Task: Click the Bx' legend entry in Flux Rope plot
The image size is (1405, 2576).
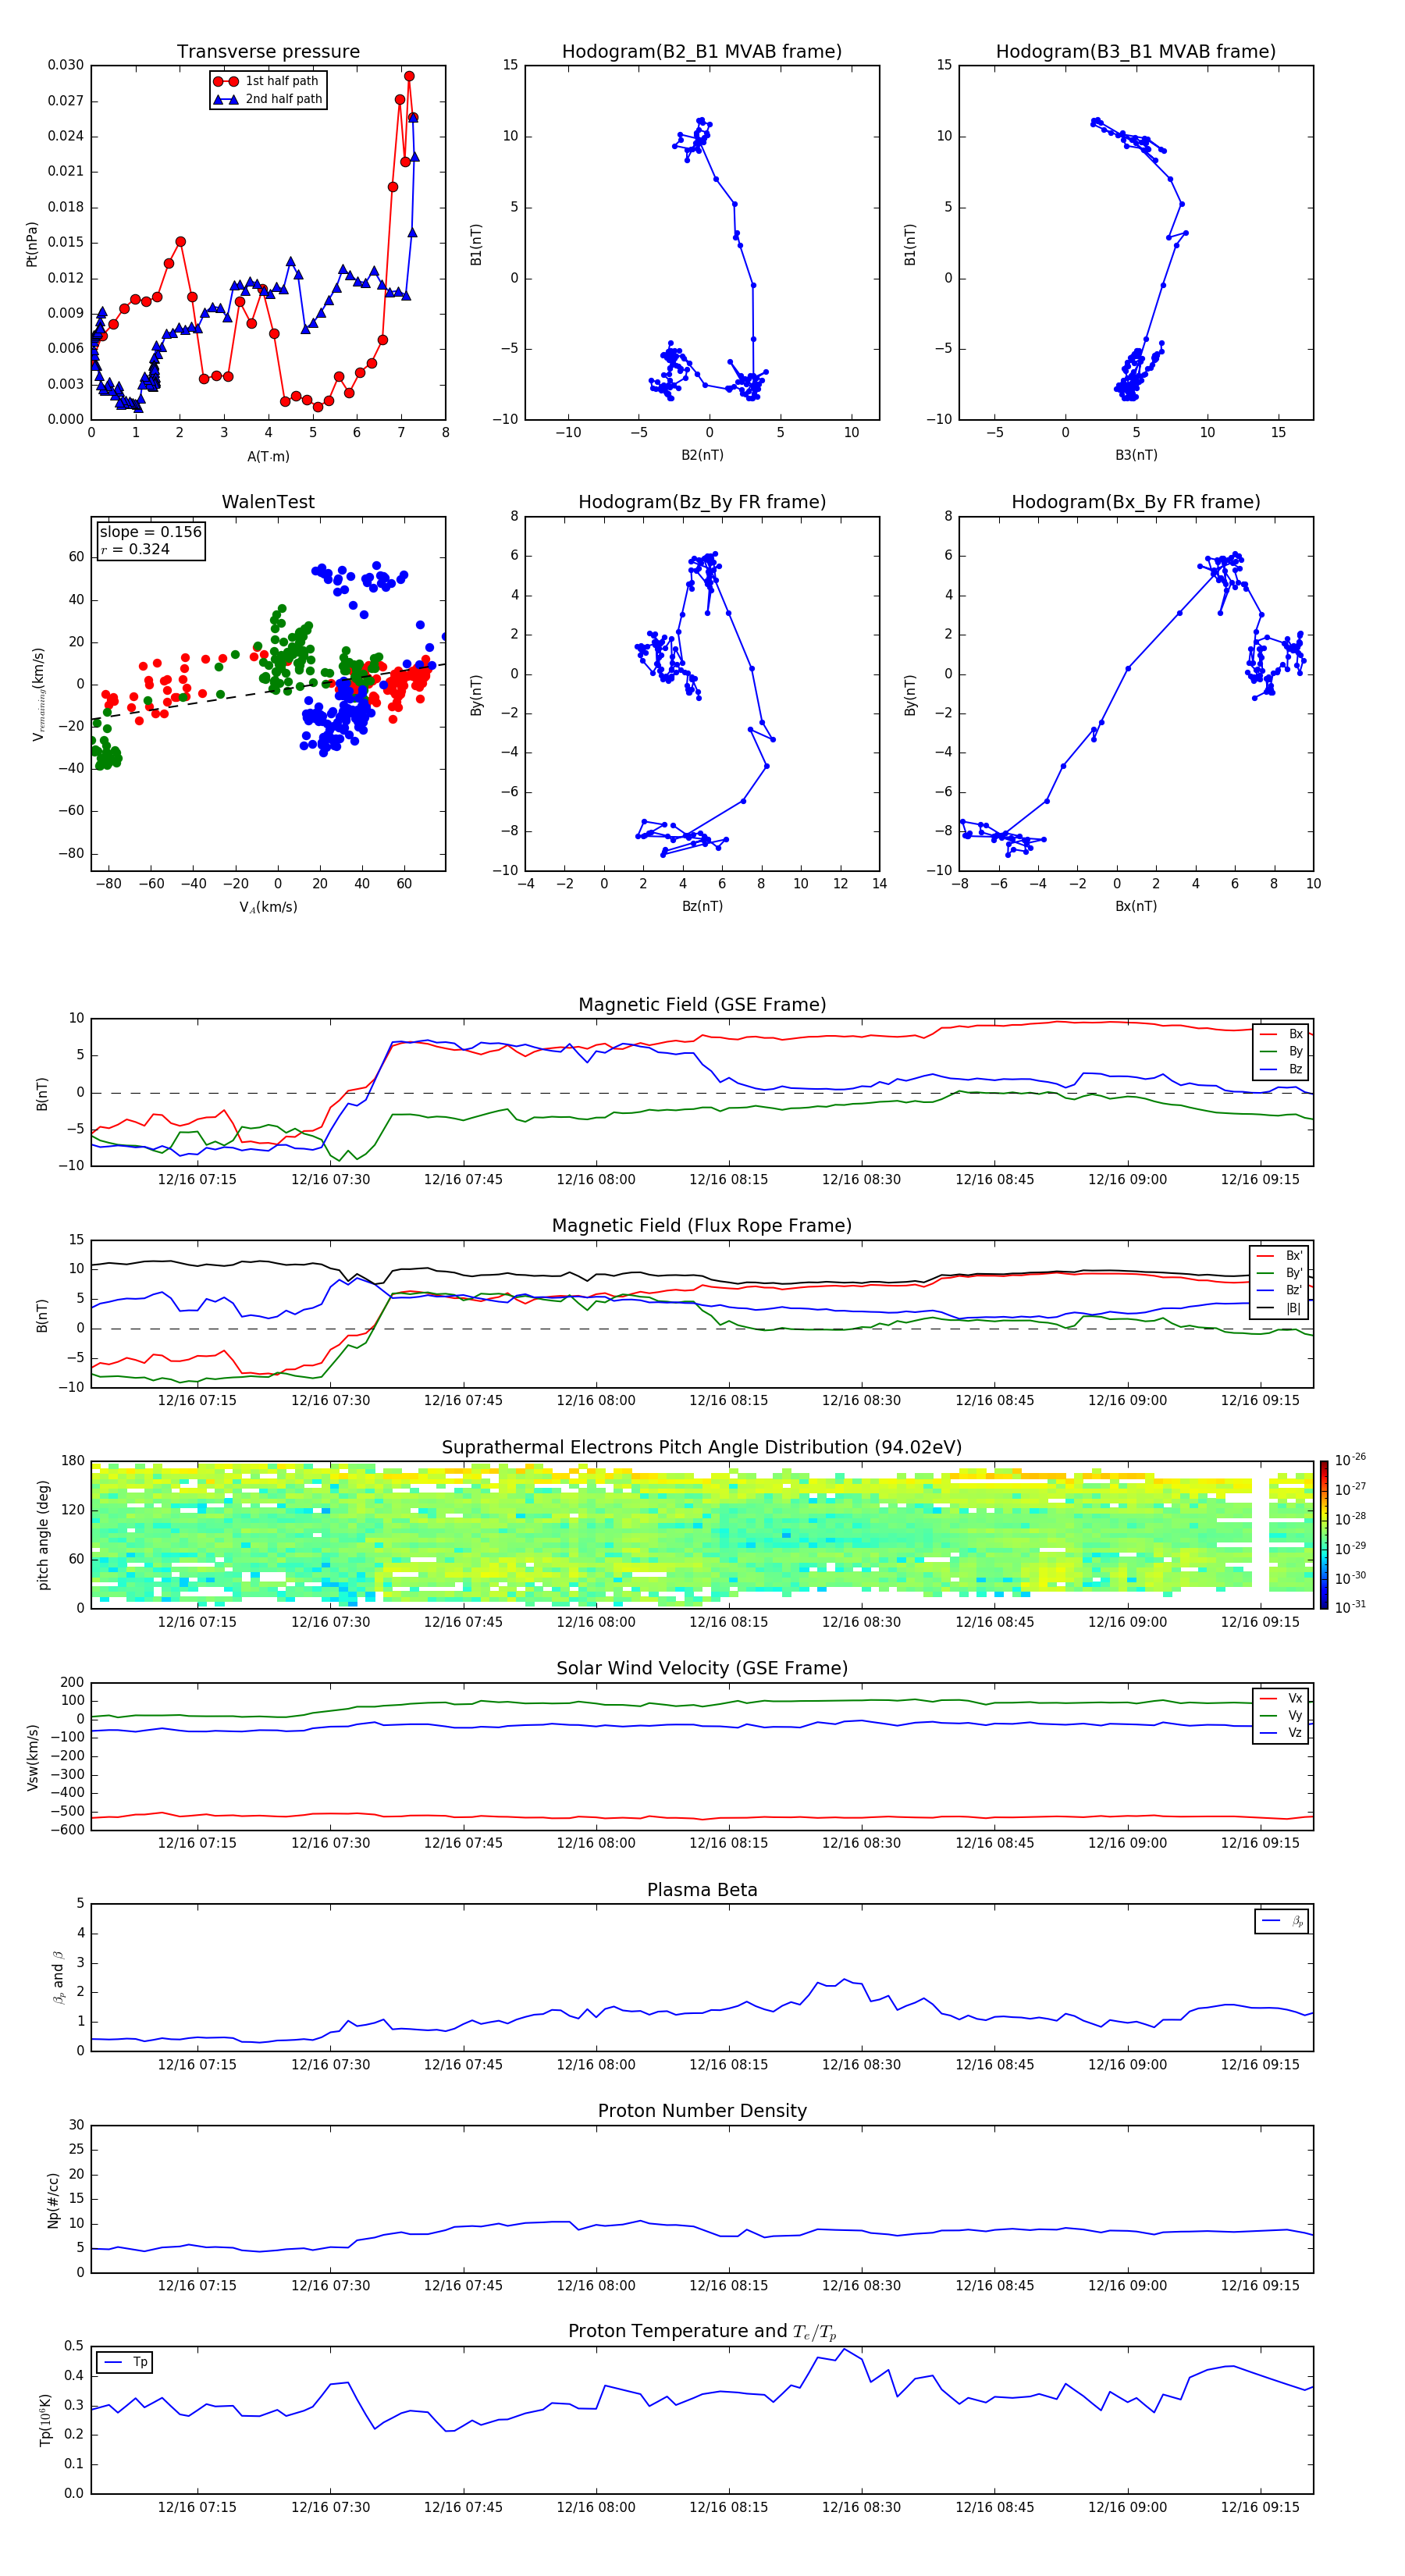Action: point(1280,1256)
